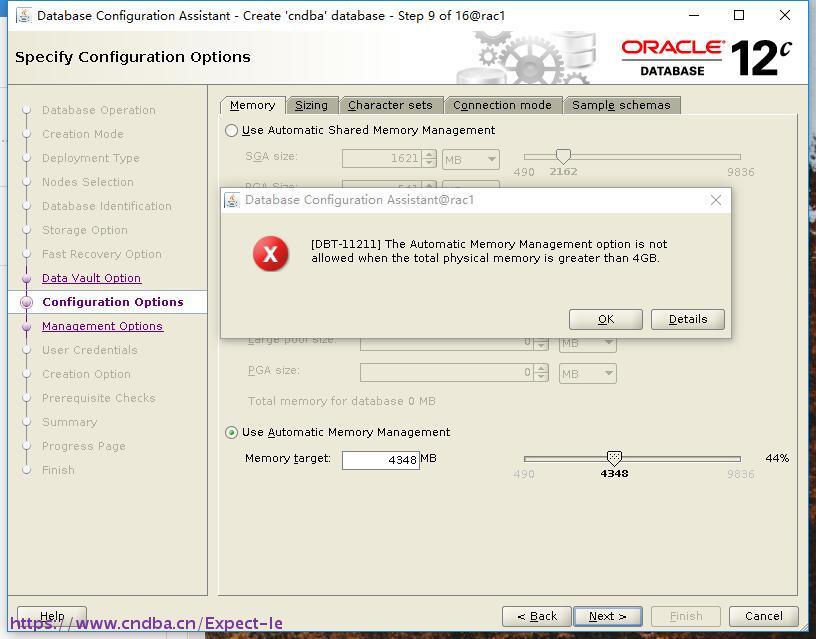Open Help for this wizard
816x639 pixels.
(x=52, y=616)
